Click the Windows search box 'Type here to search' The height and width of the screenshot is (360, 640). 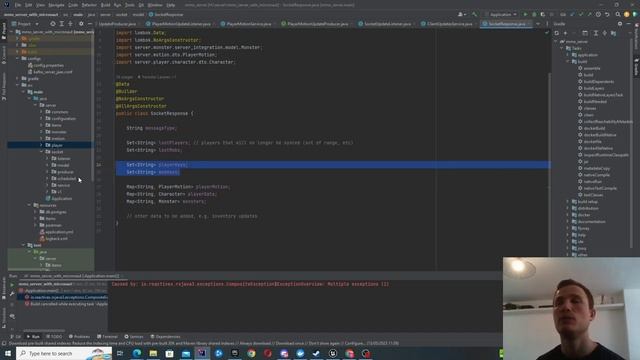click(64, 353)
